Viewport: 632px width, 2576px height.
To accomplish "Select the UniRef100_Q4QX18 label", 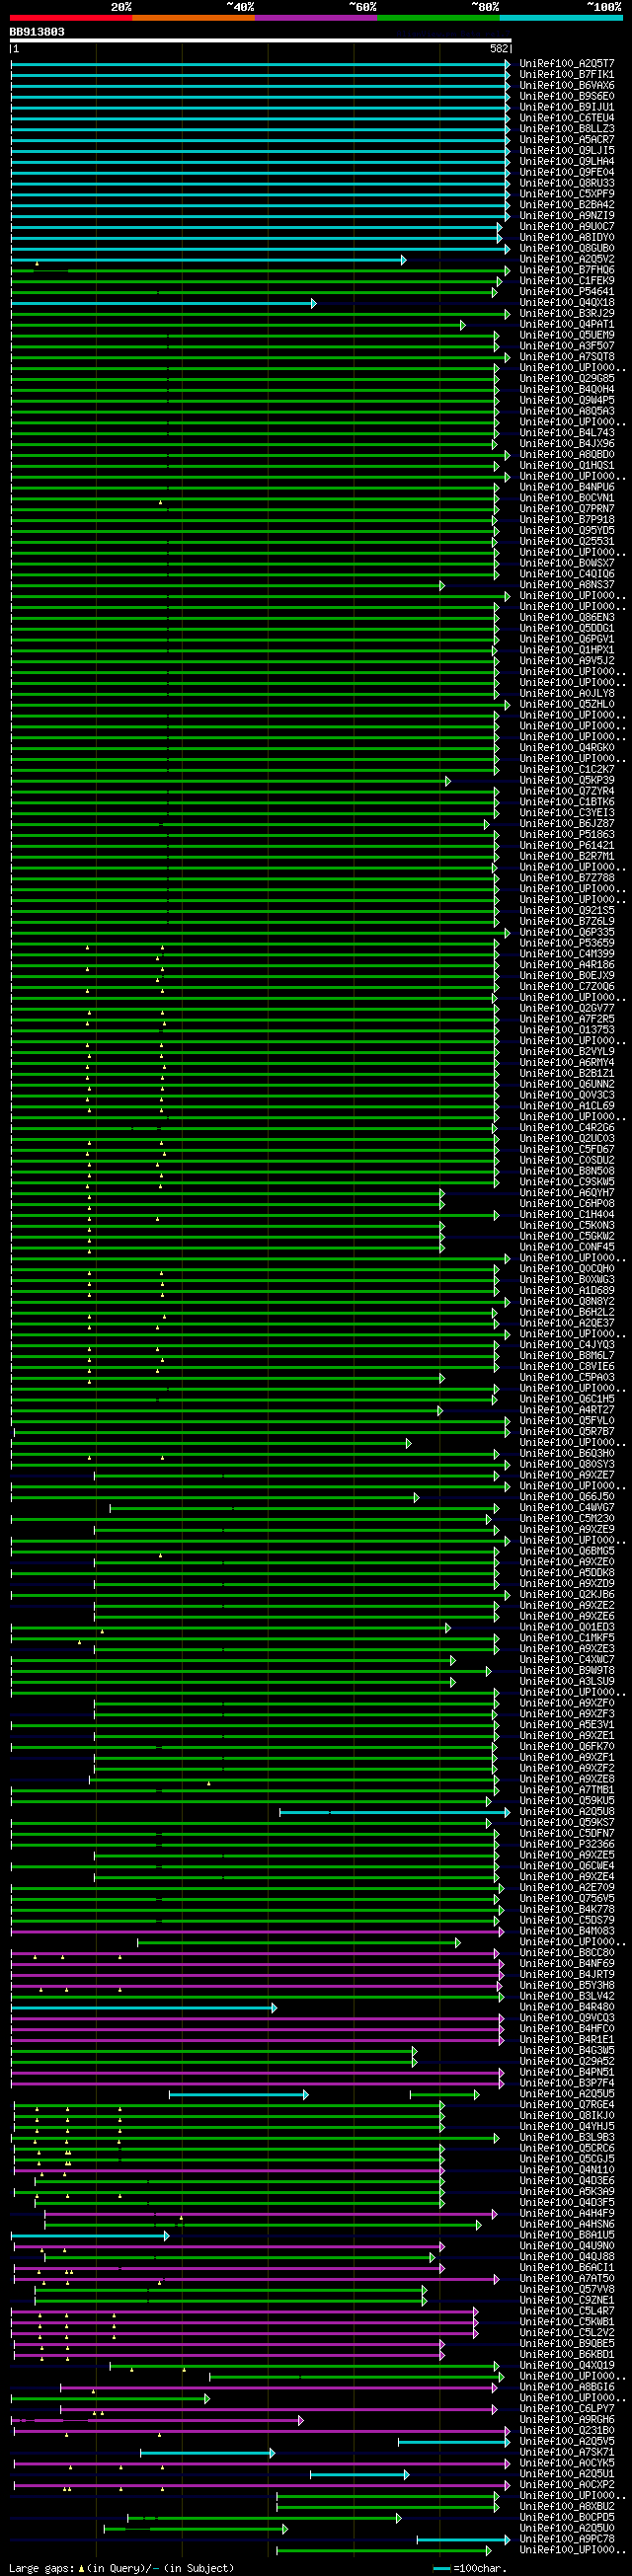I will point(567,303).
